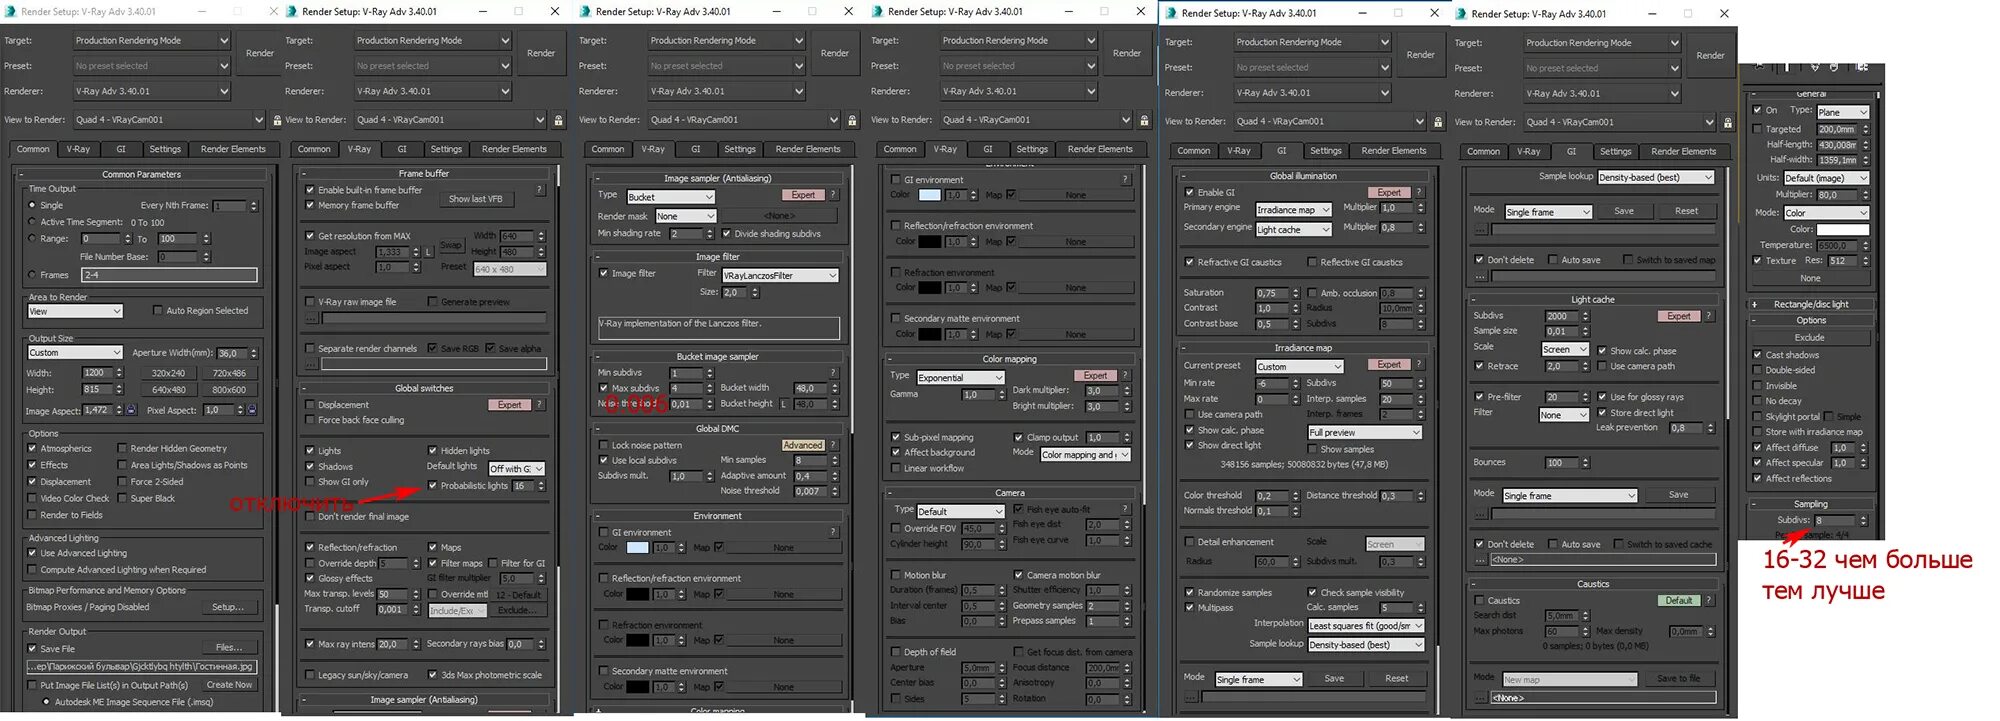Image resolution: width=2000 pixels, height=721 pixels.
Task: Click the Show last VFB button
Action: coord(475,199)
